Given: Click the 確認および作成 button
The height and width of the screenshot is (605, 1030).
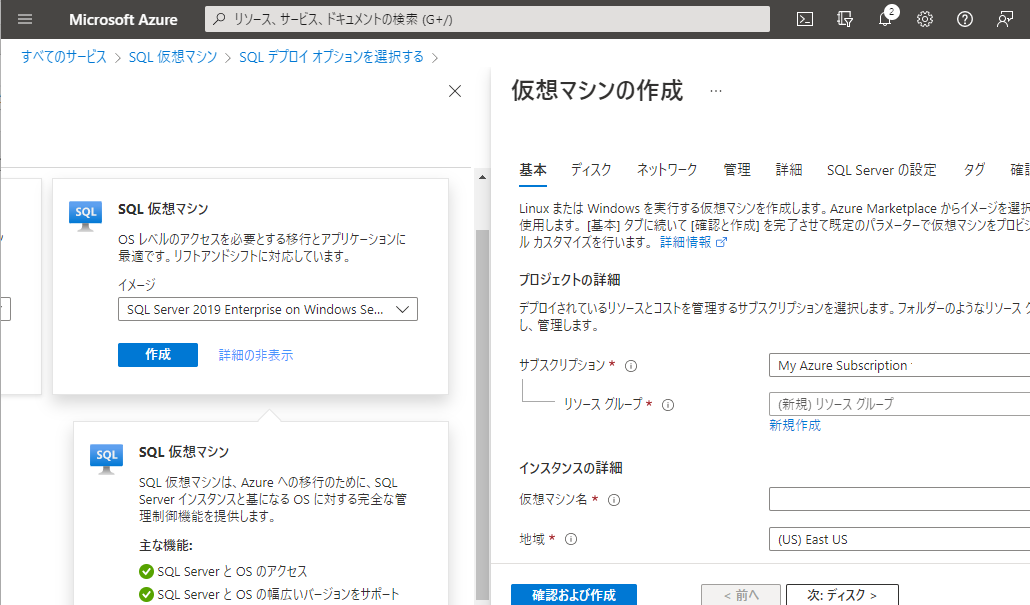Looking at the screenshot, I should pos(573,595).
